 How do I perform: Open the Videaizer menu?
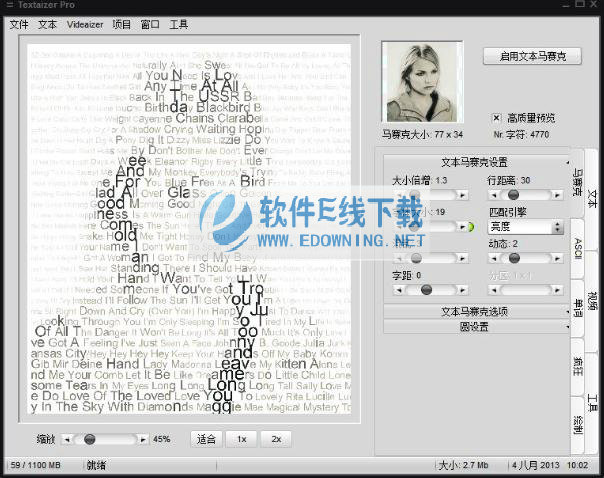85,25
